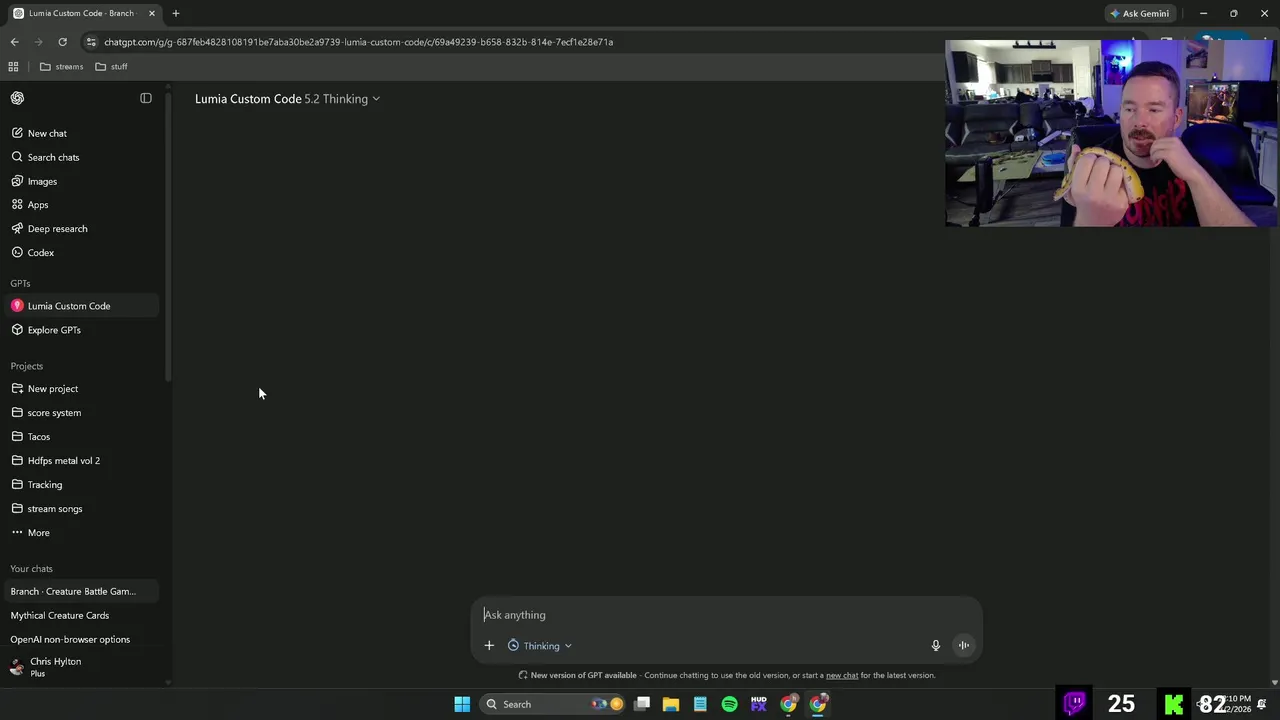The image size is (1280, 720).
Task: Open Deep research
Action: click(x=80, y=229)
